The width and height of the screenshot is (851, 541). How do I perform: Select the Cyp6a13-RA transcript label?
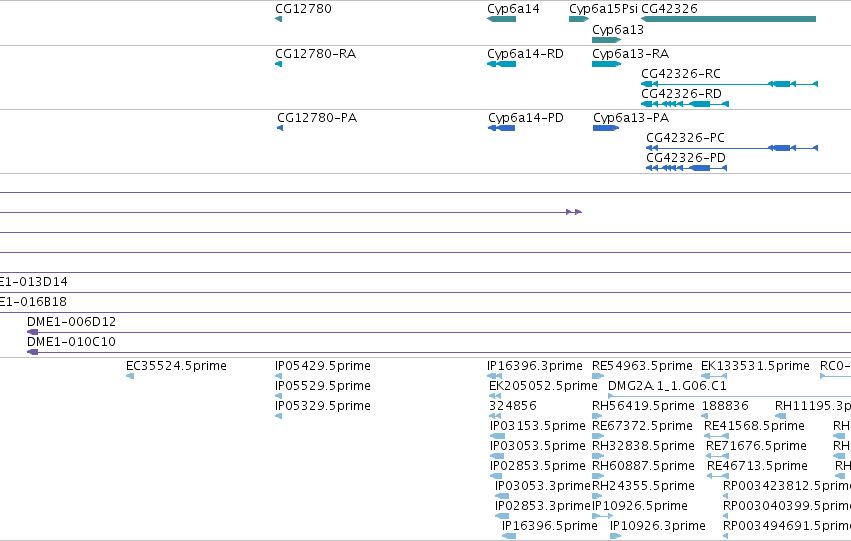coord(630,54)
